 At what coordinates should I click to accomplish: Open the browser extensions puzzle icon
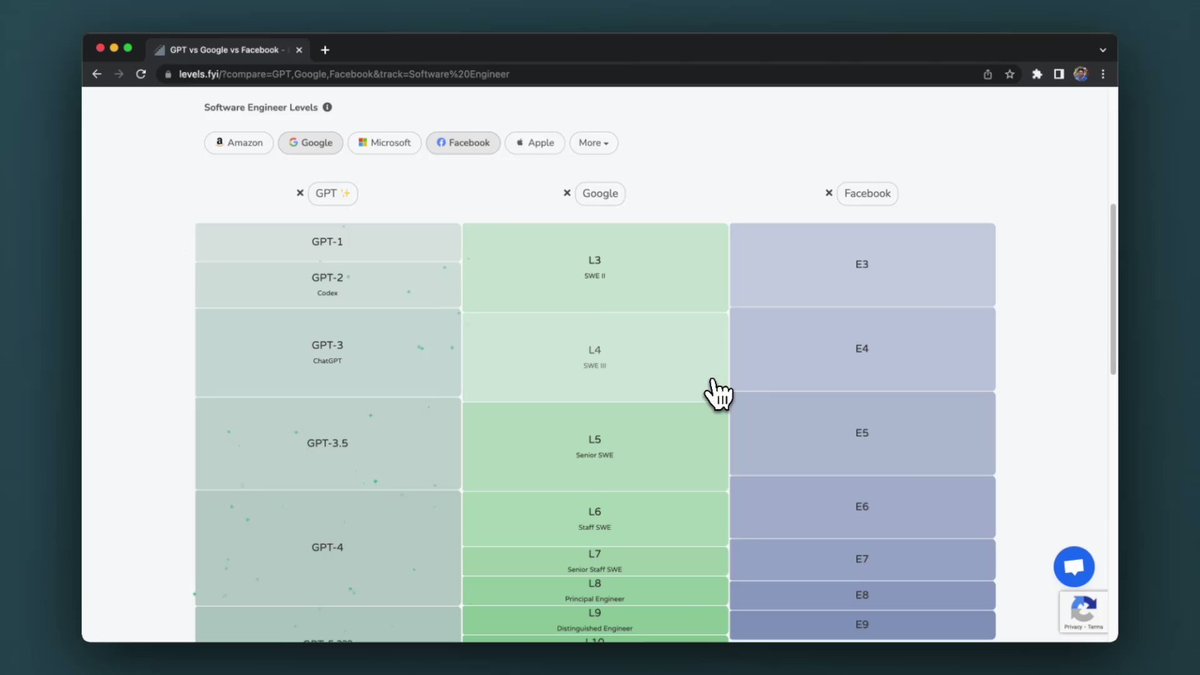[x=1037, y=74]
